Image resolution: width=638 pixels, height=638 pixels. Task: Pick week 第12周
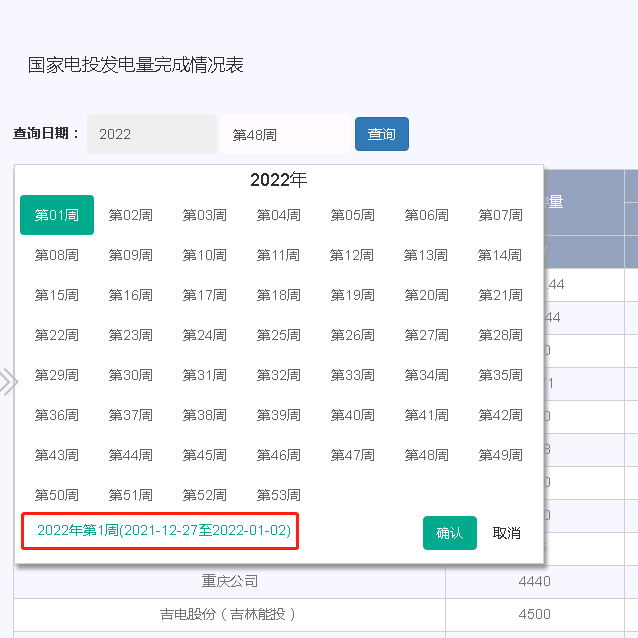353,255
